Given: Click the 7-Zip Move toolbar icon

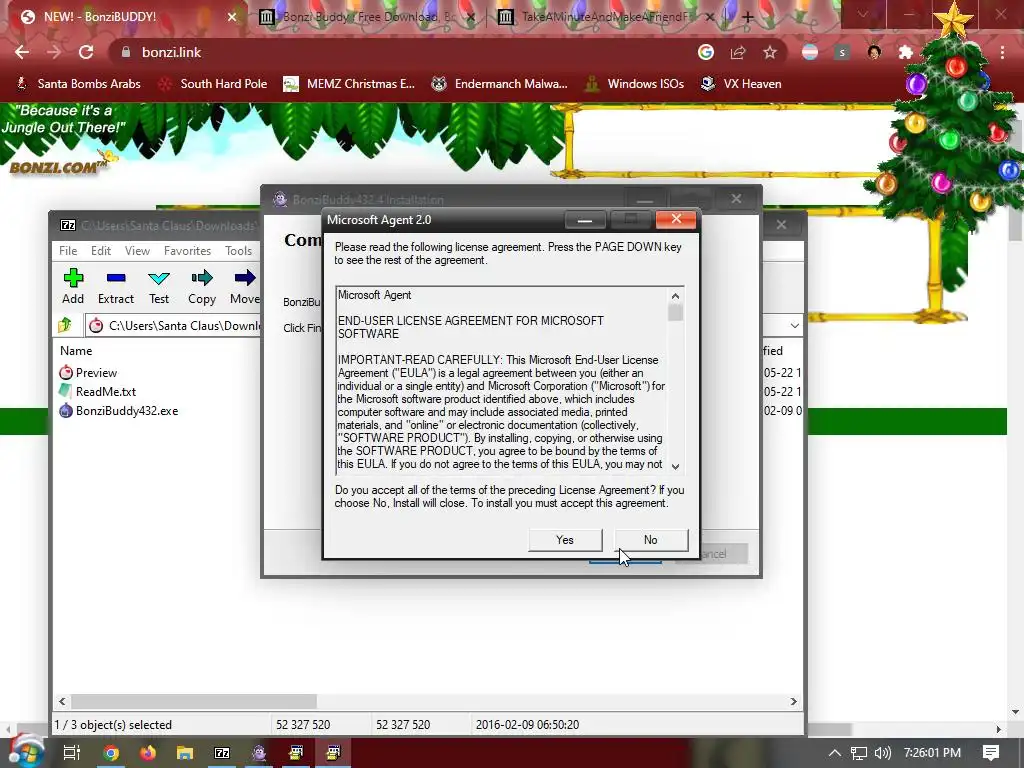Looking at the screenshot, I should (245, 286).
